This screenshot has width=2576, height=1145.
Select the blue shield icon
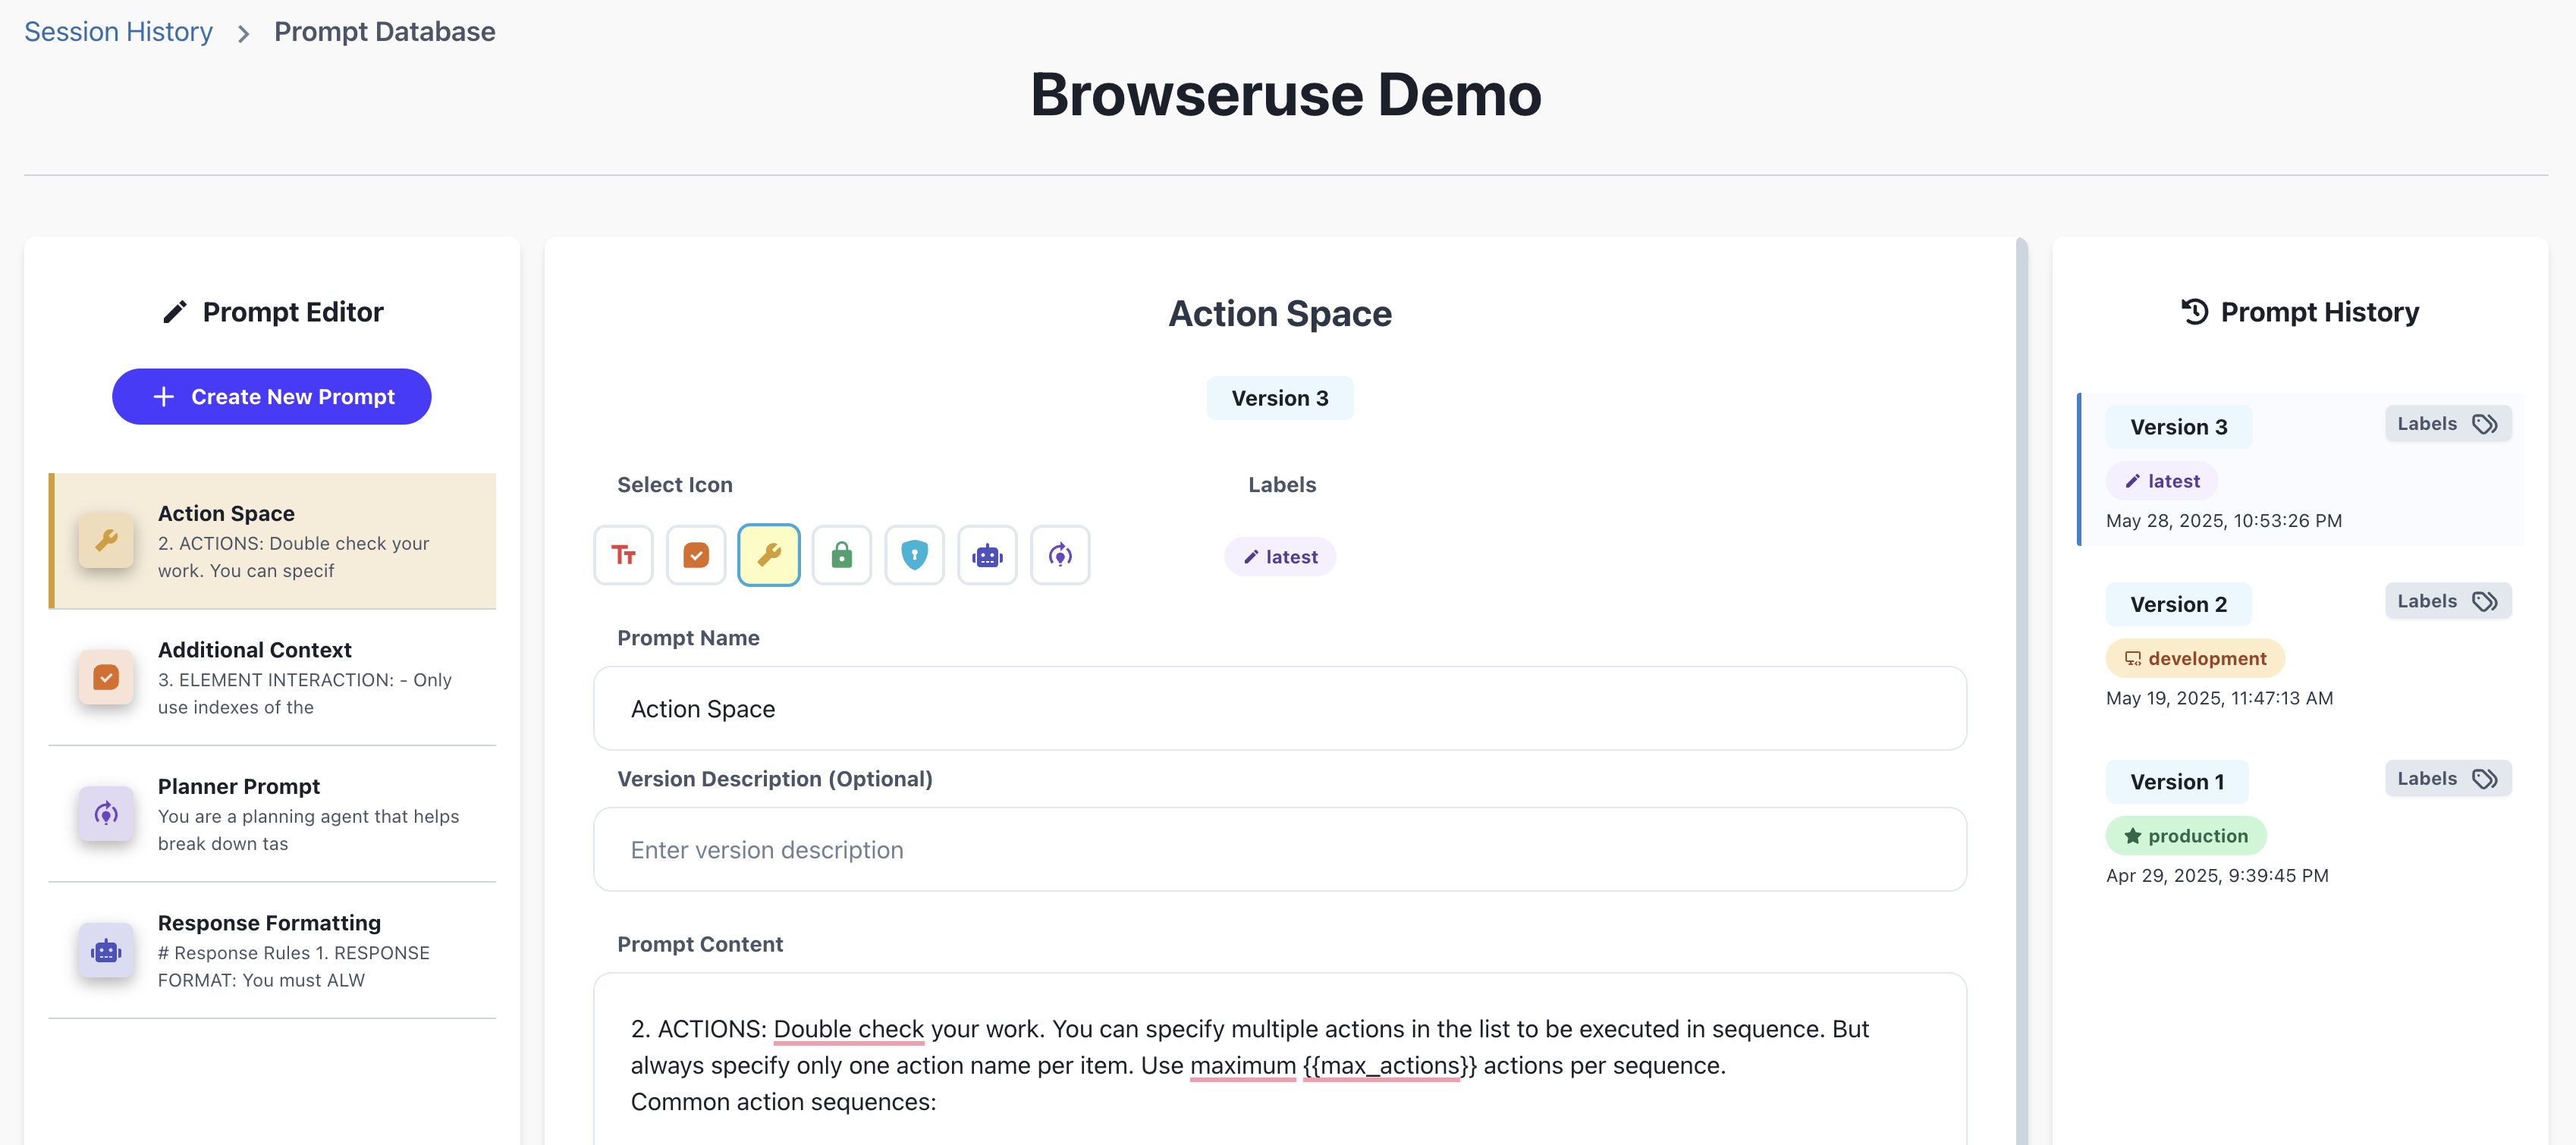[914, 555]
